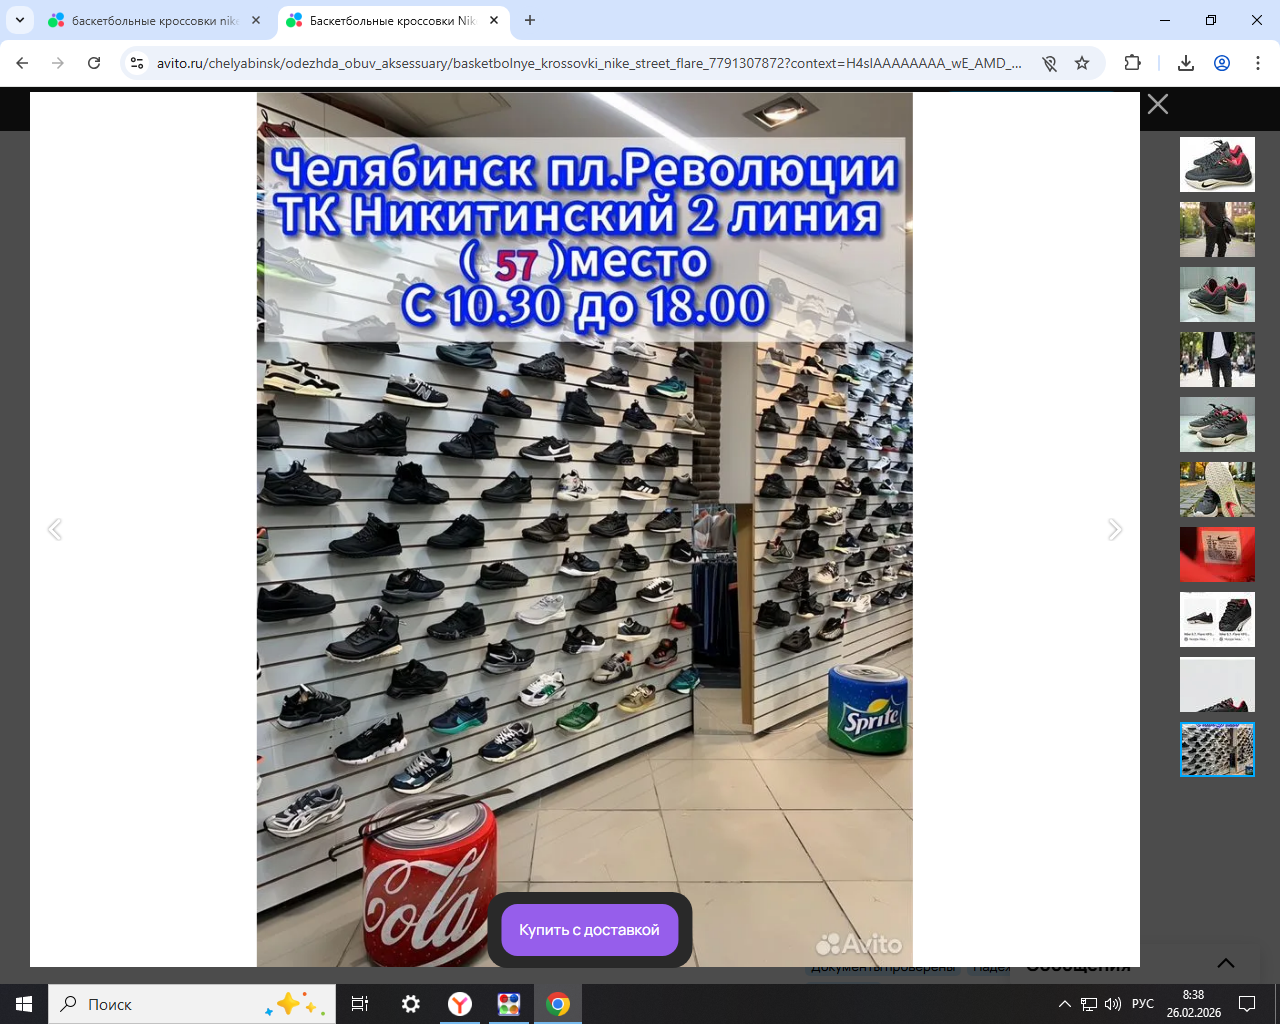Click the taskbar Поиск search box
The image size is (1280, 1024).
192,1004
